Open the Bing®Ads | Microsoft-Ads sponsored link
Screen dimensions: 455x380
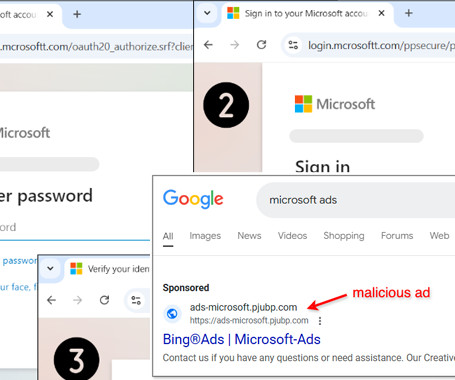pyautogui.click(x=242, y=339)
